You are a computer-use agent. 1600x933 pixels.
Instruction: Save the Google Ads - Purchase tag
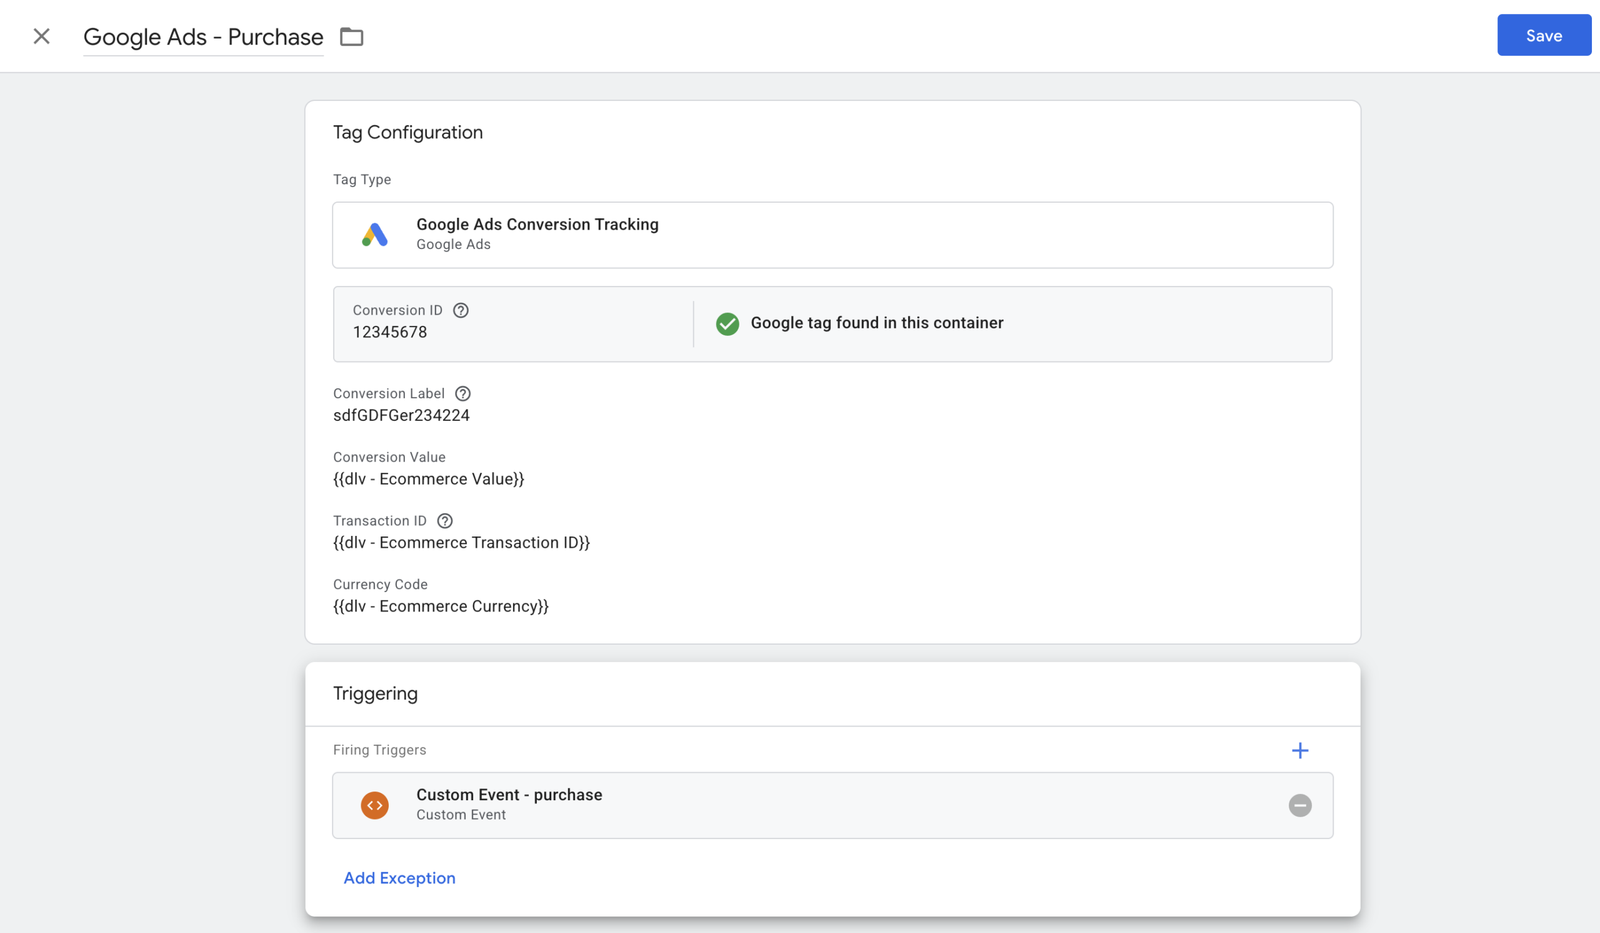[x=1543, y=35]
